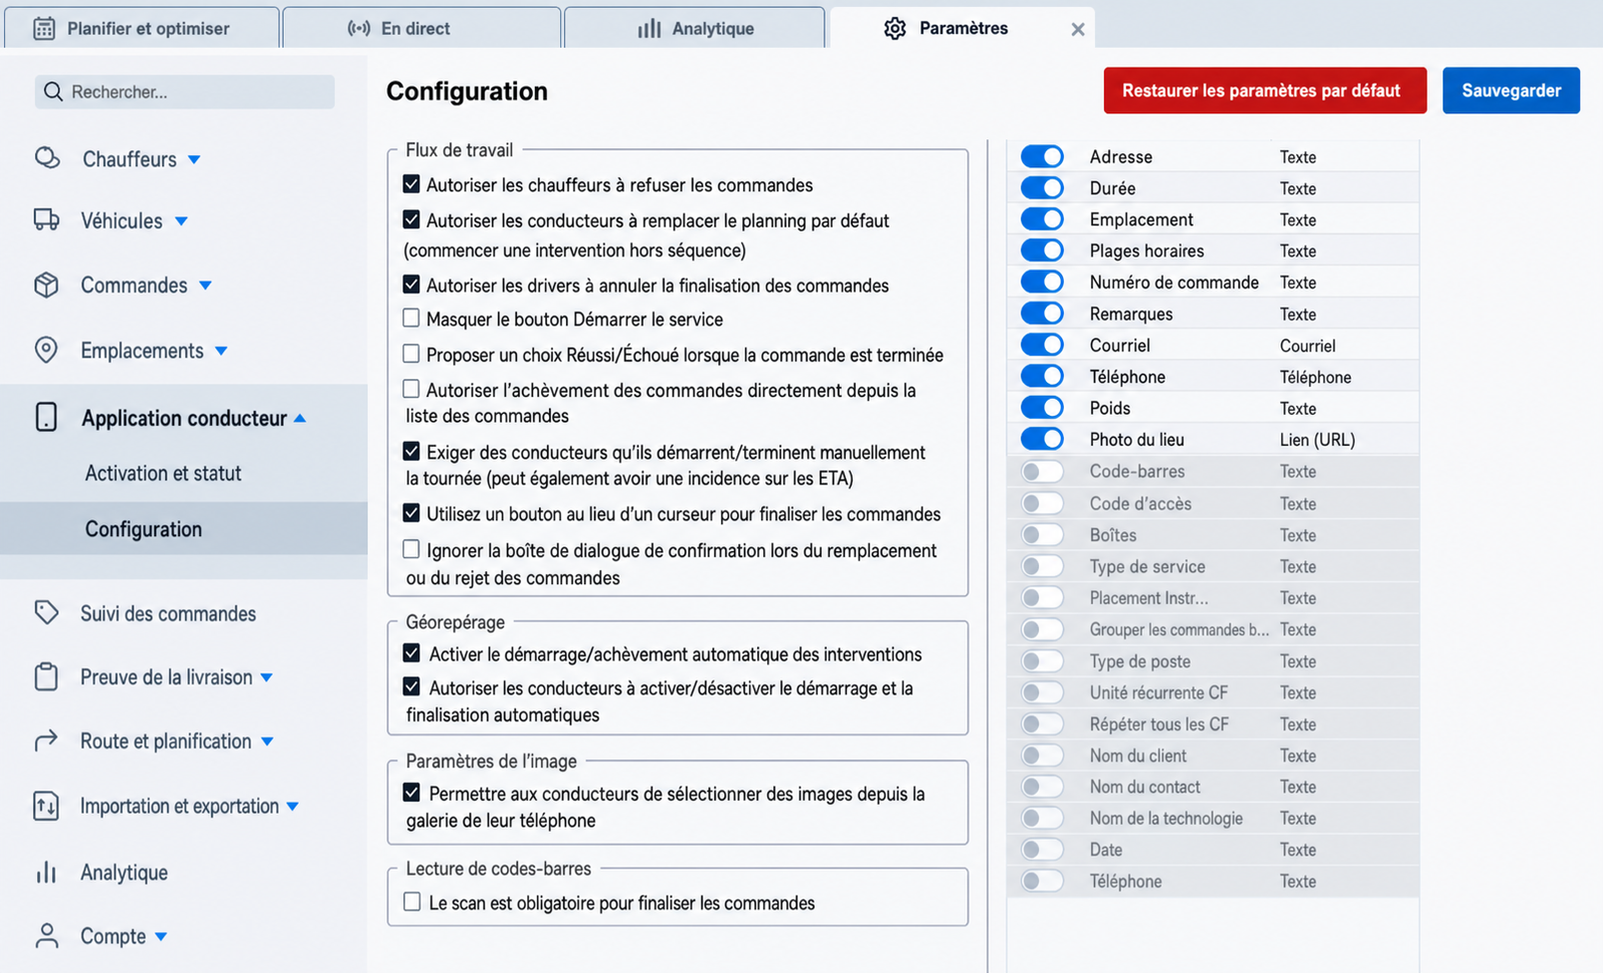
Task: Click the Sauvegarder button
Action: coord(1511,90)
